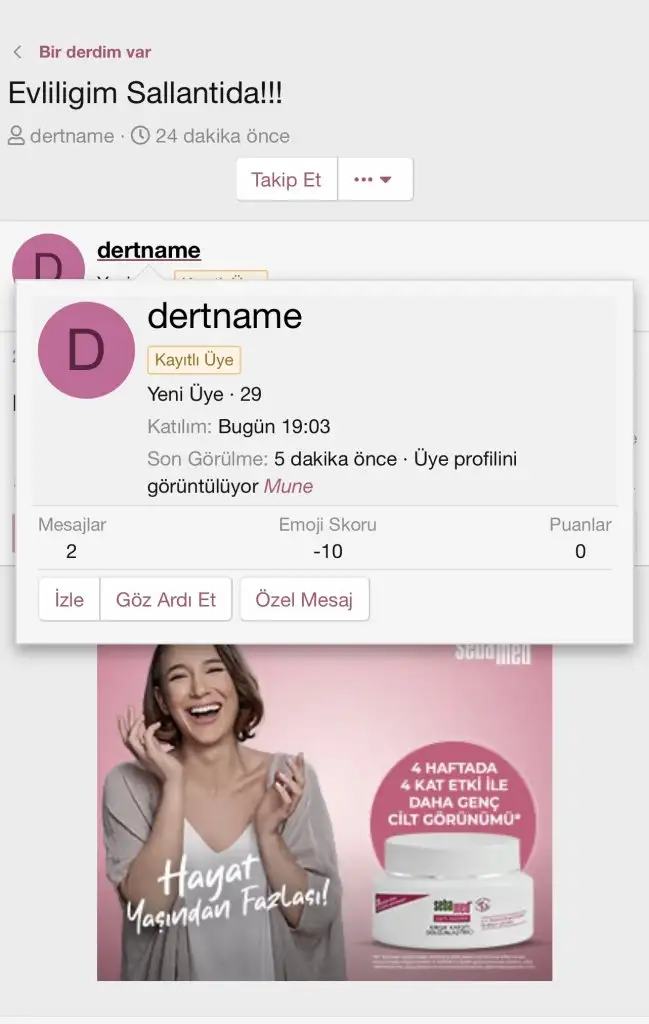Open the Bir derdim var forum link
This screenshot has width=649, height=1024.
95,52
